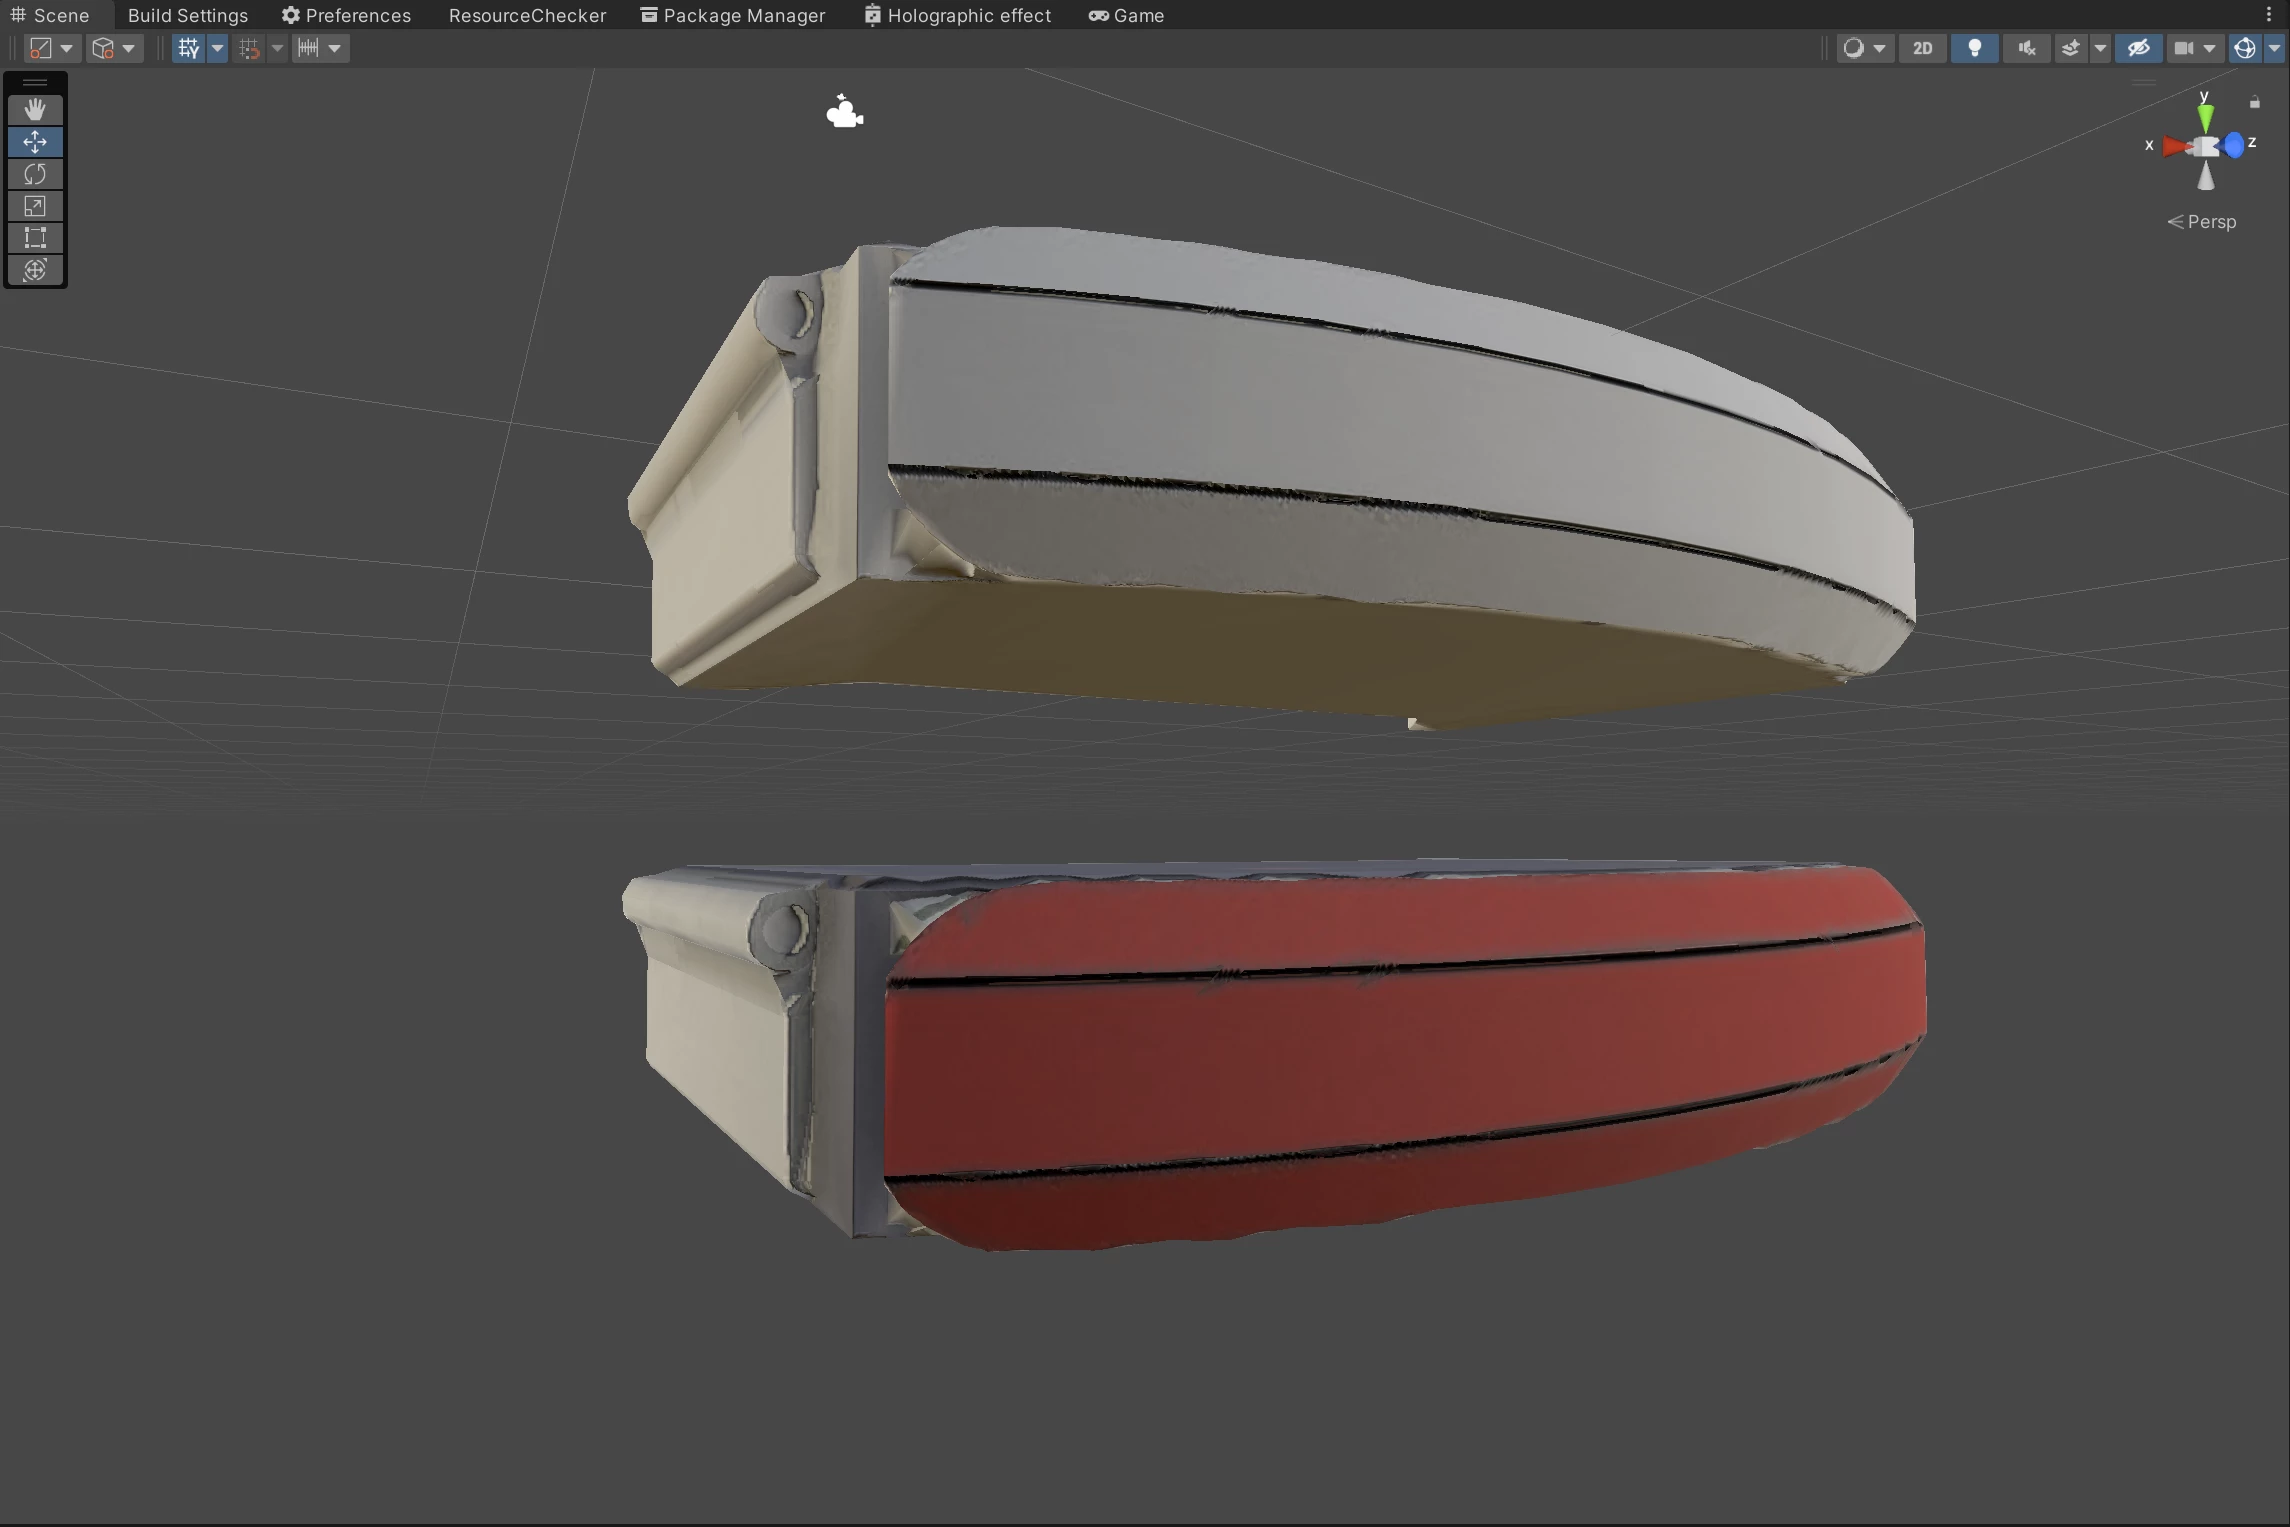Lock the orientation gizmo rotation

[x=2254, y=103]
